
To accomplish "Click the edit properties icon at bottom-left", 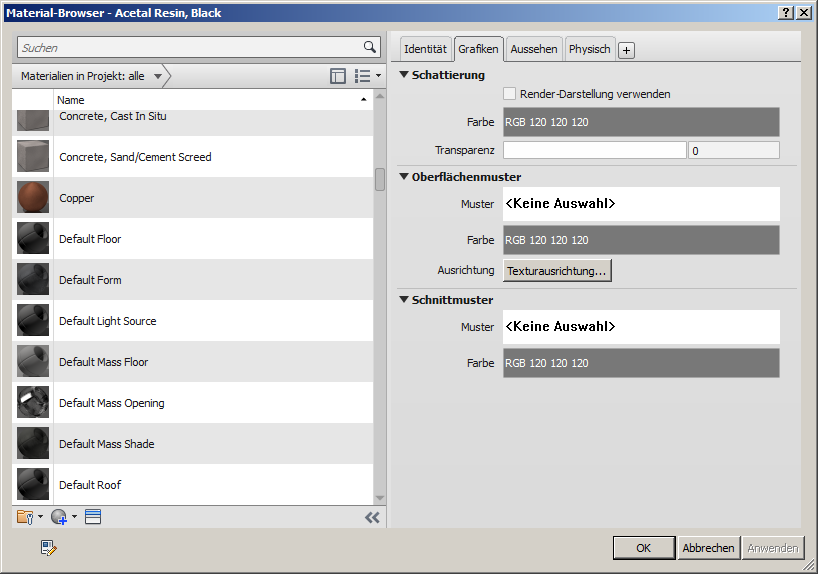I will [x=49, y=547].
